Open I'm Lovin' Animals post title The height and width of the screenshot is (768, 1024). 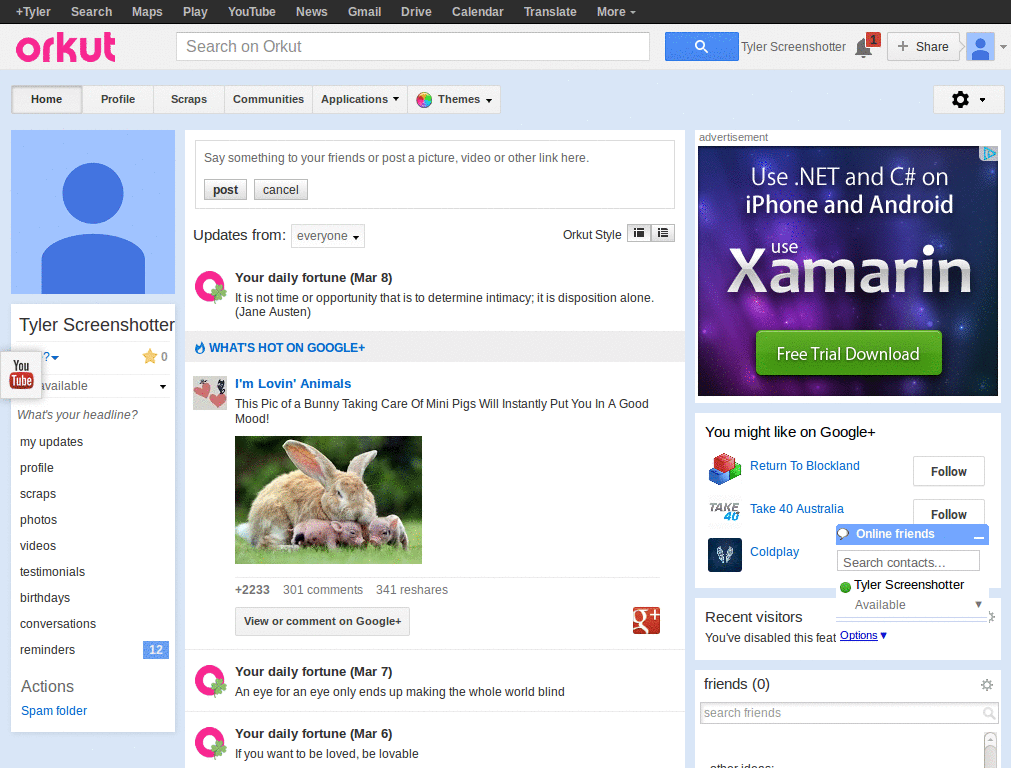click(293, 383)
